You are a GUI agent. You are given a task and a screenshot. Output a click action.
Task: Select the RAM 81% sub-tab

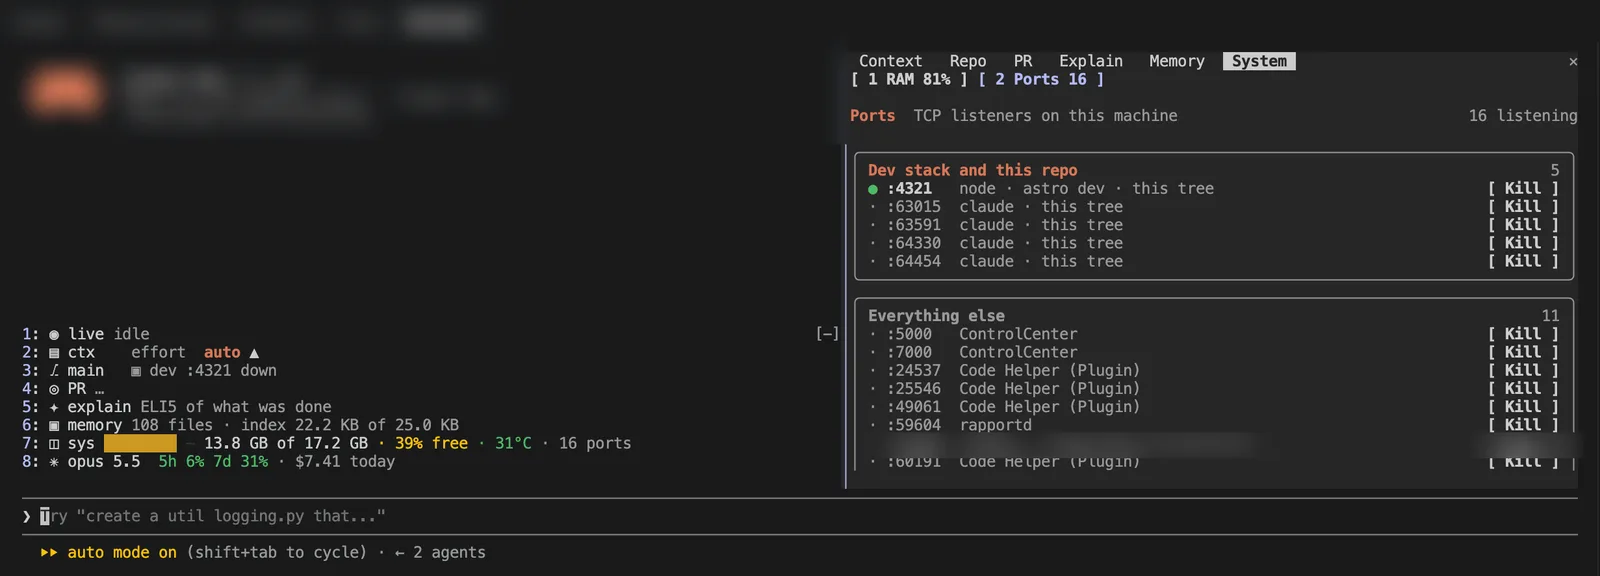pyautogui.click(x=909, y=79)
